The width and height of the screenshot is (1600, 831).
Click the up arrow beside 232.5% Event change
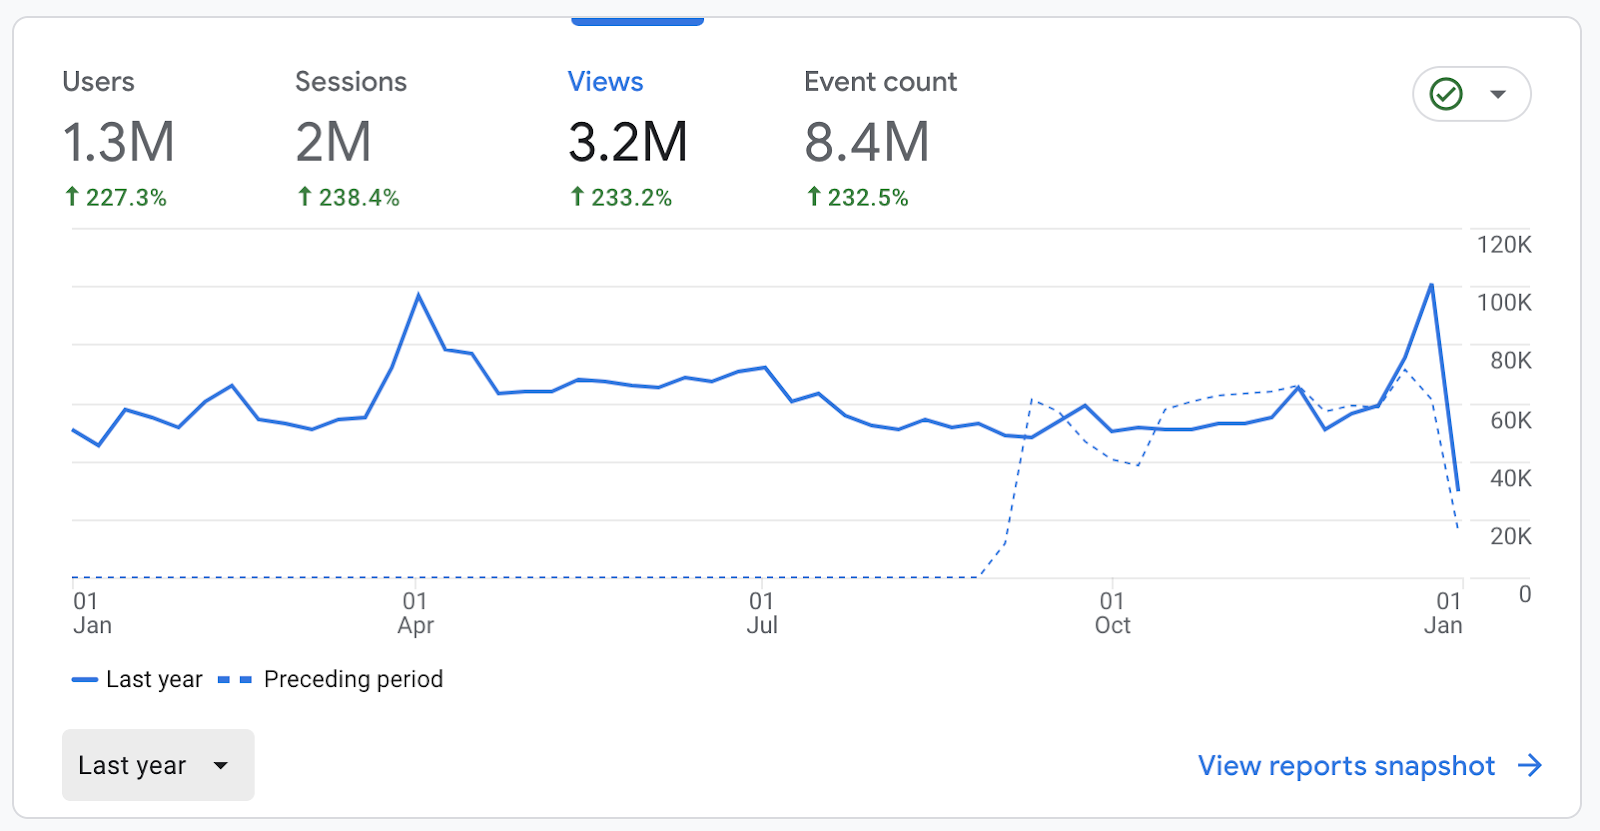pos(814,197)
